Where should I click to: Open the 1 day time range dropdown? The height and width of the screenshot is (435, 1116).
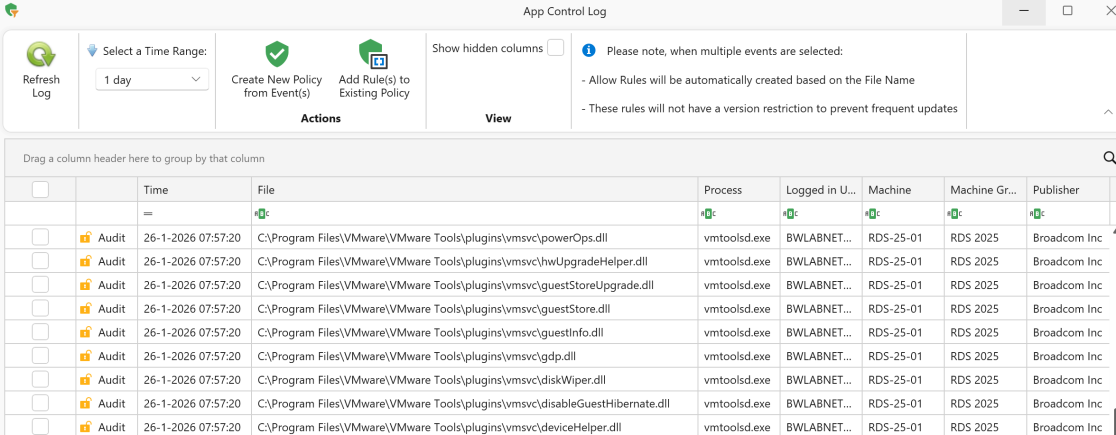152,80
